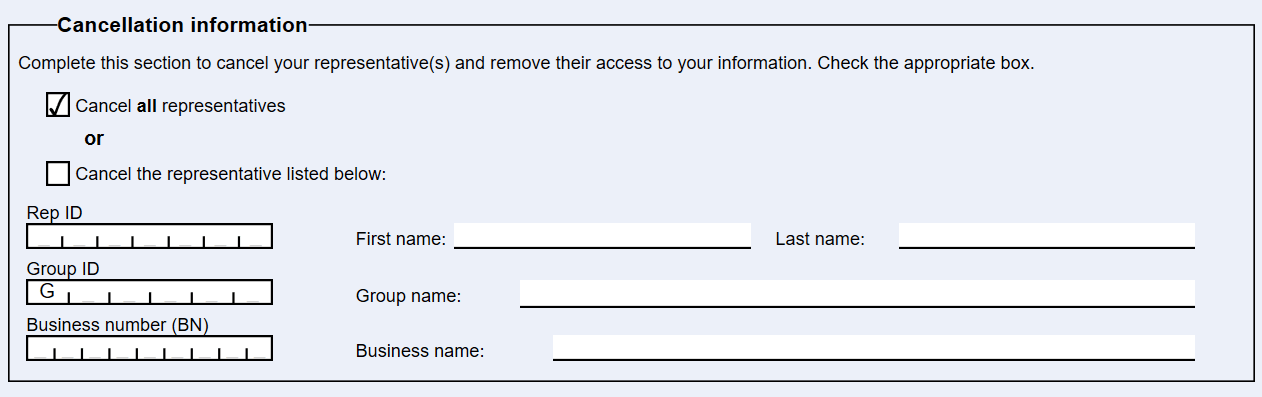The width and height of the screenshot is (1262, 397).
Task: Check the Cancel the representative listed below box
Action: click(x=58, y=173)
